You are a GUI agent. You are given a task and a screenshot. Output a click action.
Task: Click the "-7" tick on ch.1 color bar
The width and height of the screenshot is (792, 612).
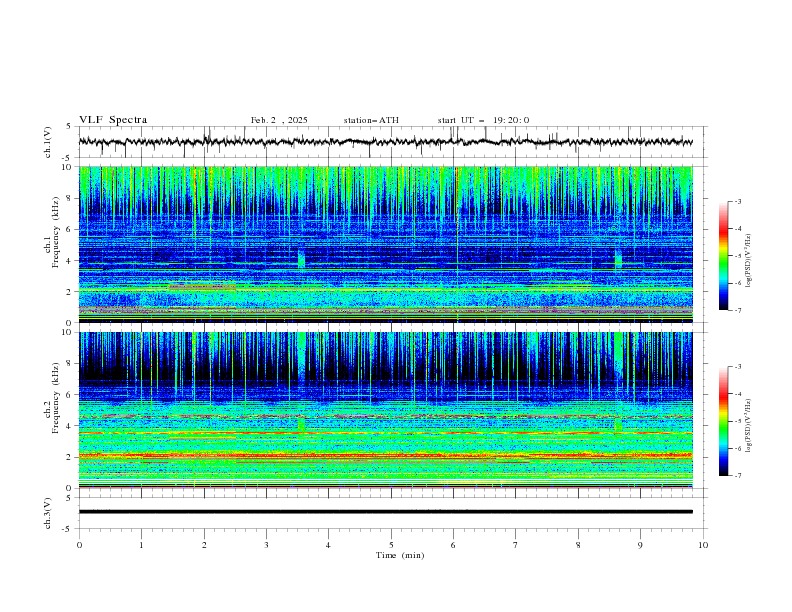click(x=737, y=310)
